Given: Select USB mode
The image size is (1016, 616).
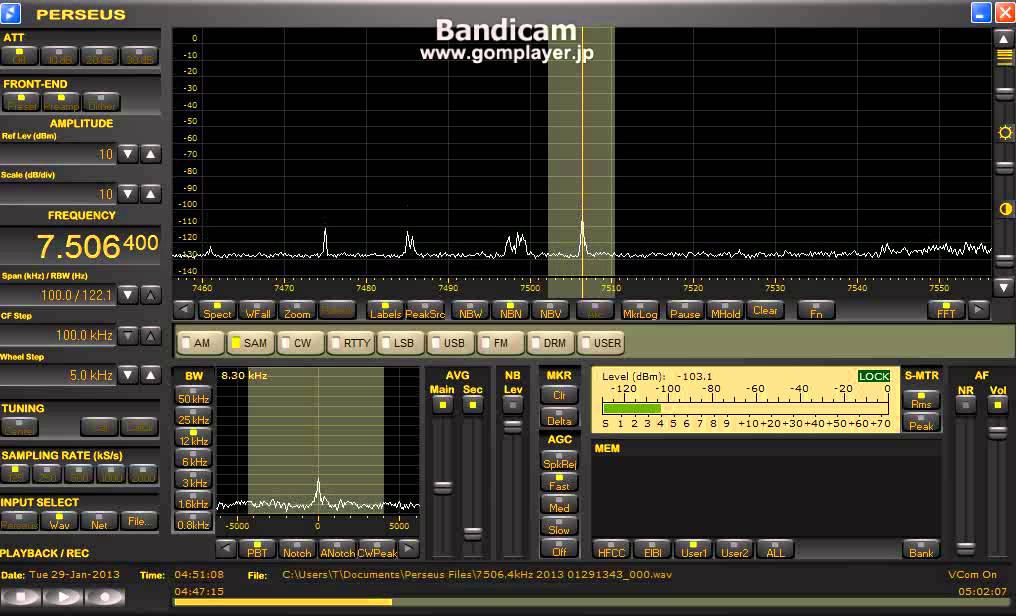Looking at the screenshot, I should click(451, 343).
